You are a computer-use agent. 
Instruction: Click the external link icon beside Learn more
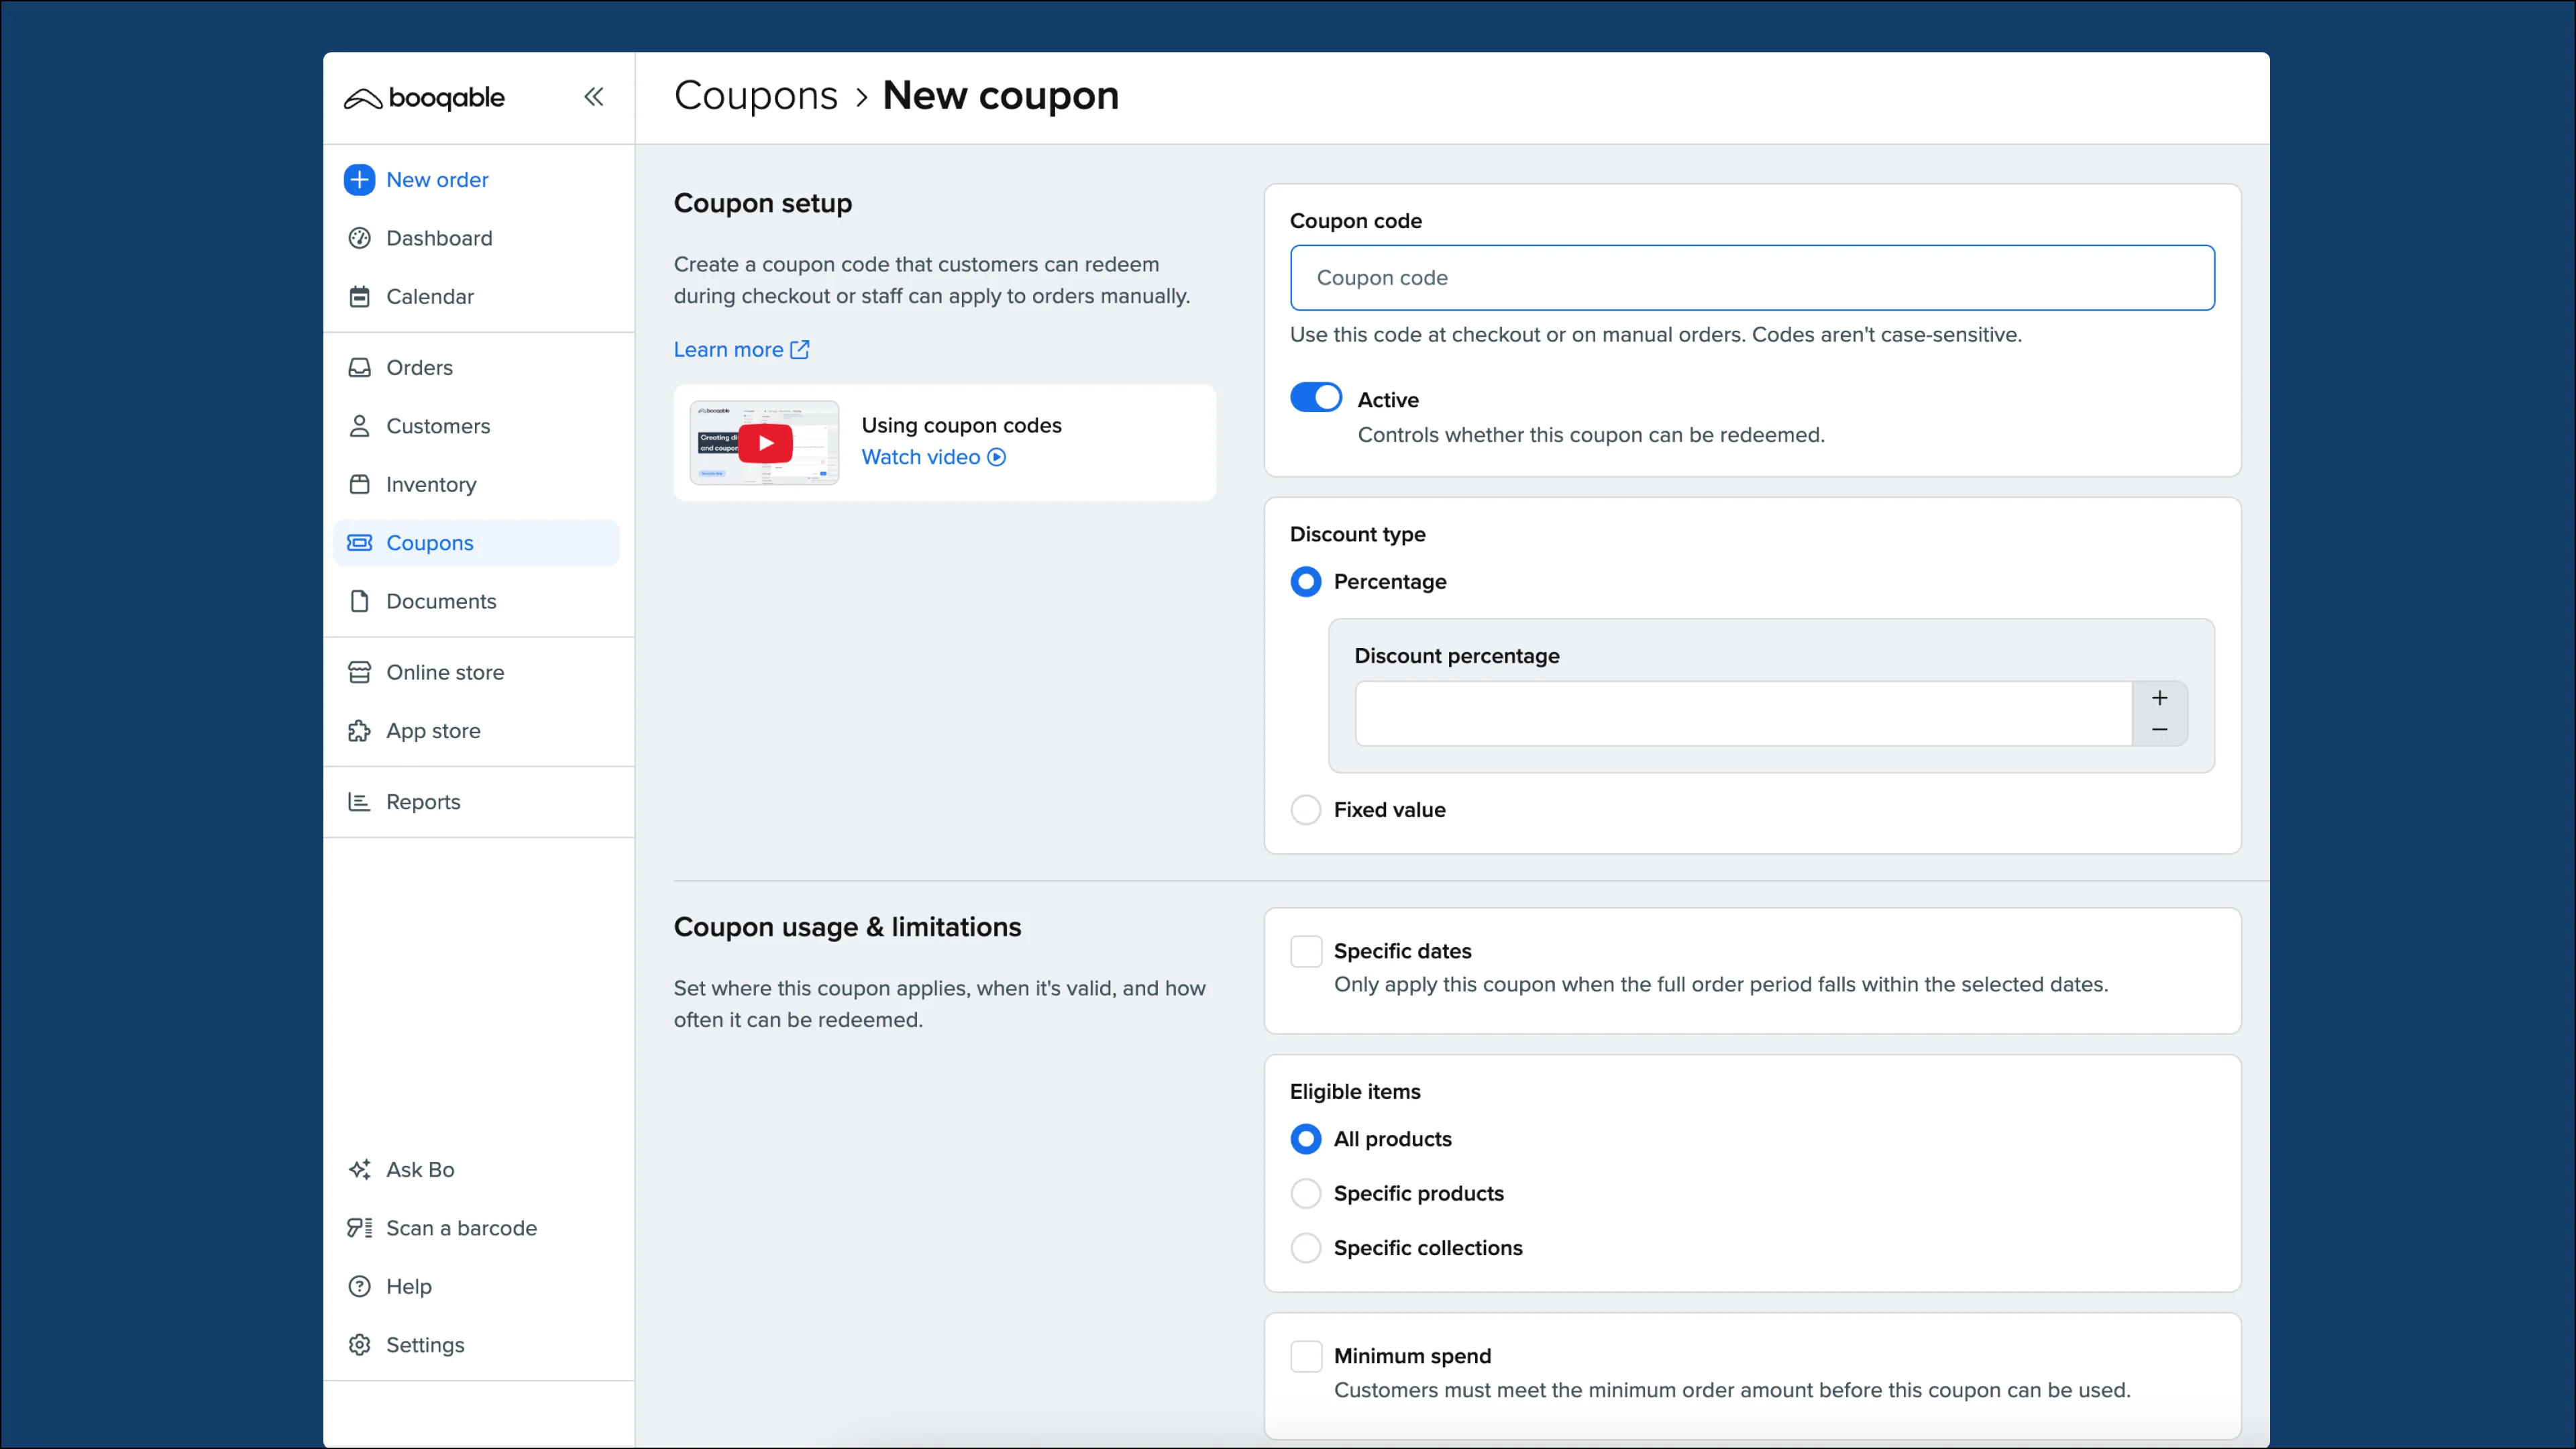point(800,350)
